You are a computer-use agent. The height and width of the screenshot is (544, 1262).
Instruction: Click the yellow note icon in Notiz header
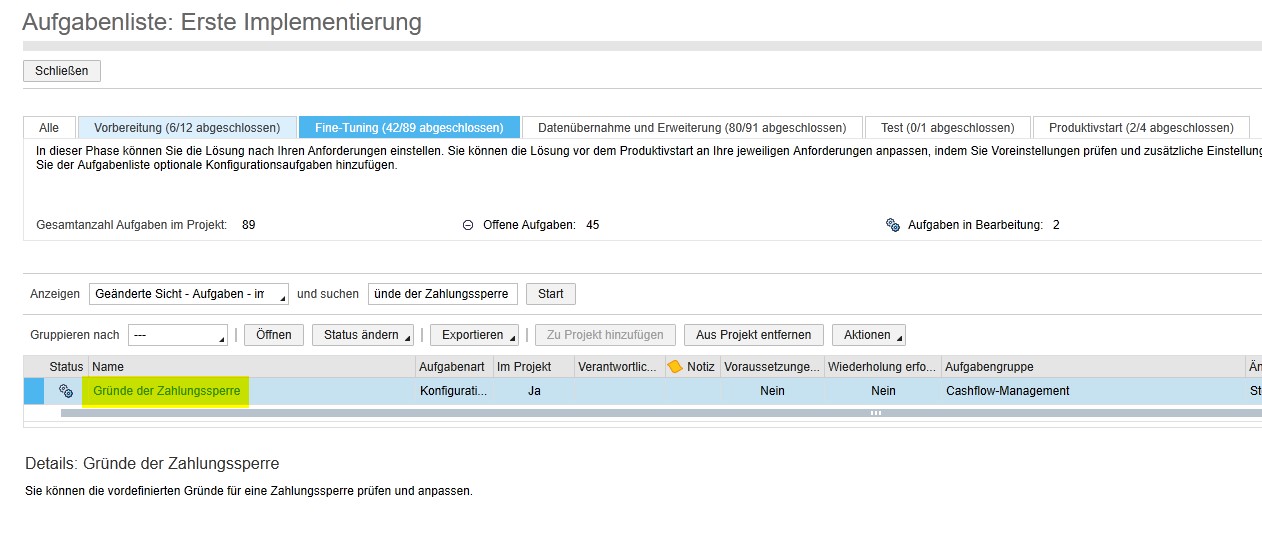tap(675, 367)
